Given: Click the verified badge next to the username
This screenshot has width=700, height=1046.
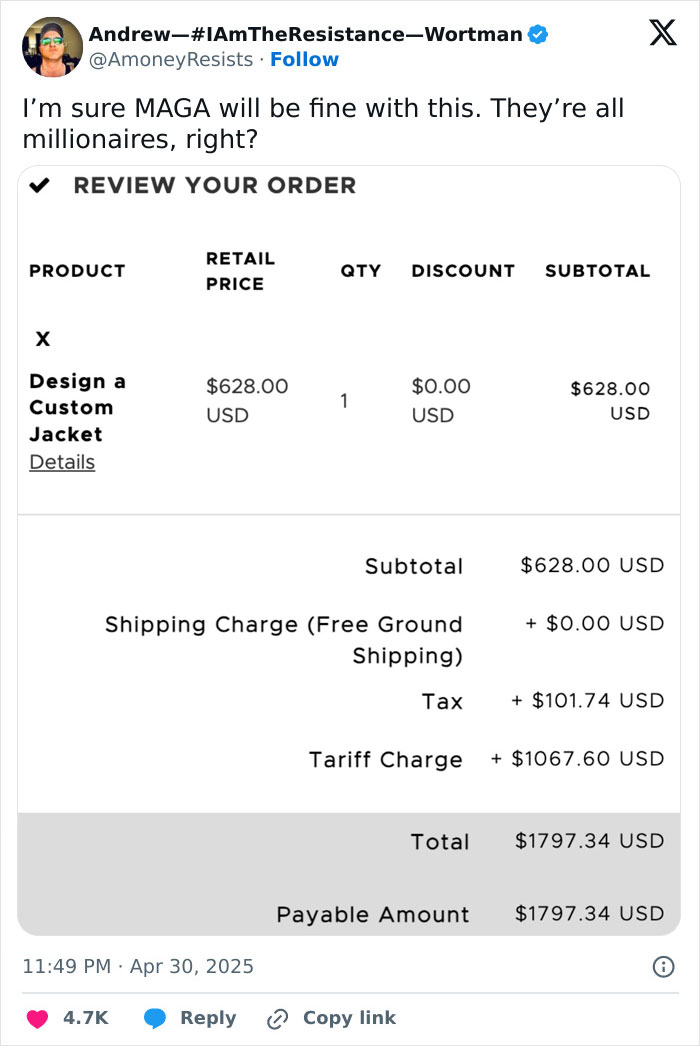Looking at the screenshot, I should pos(537,33).
